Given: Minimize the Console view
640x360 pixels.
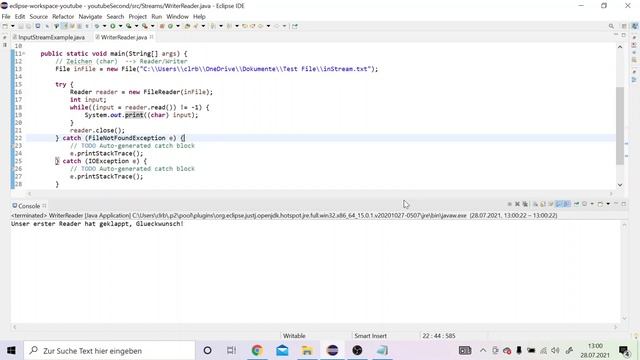Looking at the screenshot, I should [x=616, y=203].
